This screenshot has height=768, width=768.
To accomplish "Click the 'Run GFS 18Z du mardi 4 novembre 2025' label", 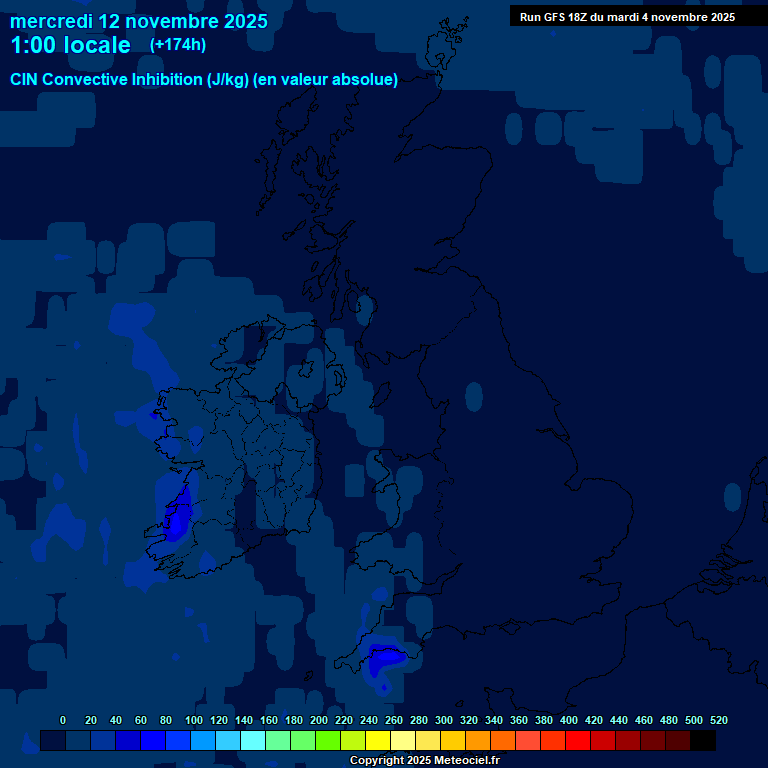I will [627, 17].
